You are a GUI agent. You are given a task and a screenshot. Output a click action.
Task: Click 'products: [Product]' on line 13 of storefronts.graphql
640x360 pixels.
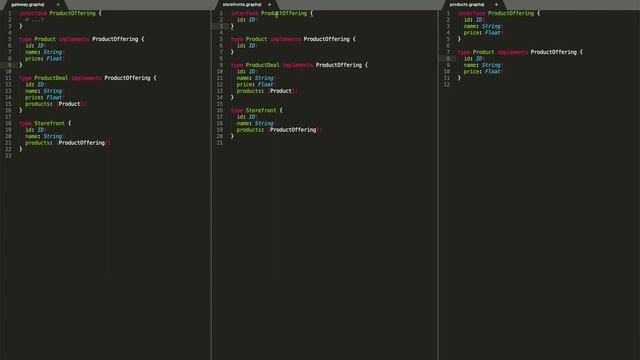pos(267,91)
